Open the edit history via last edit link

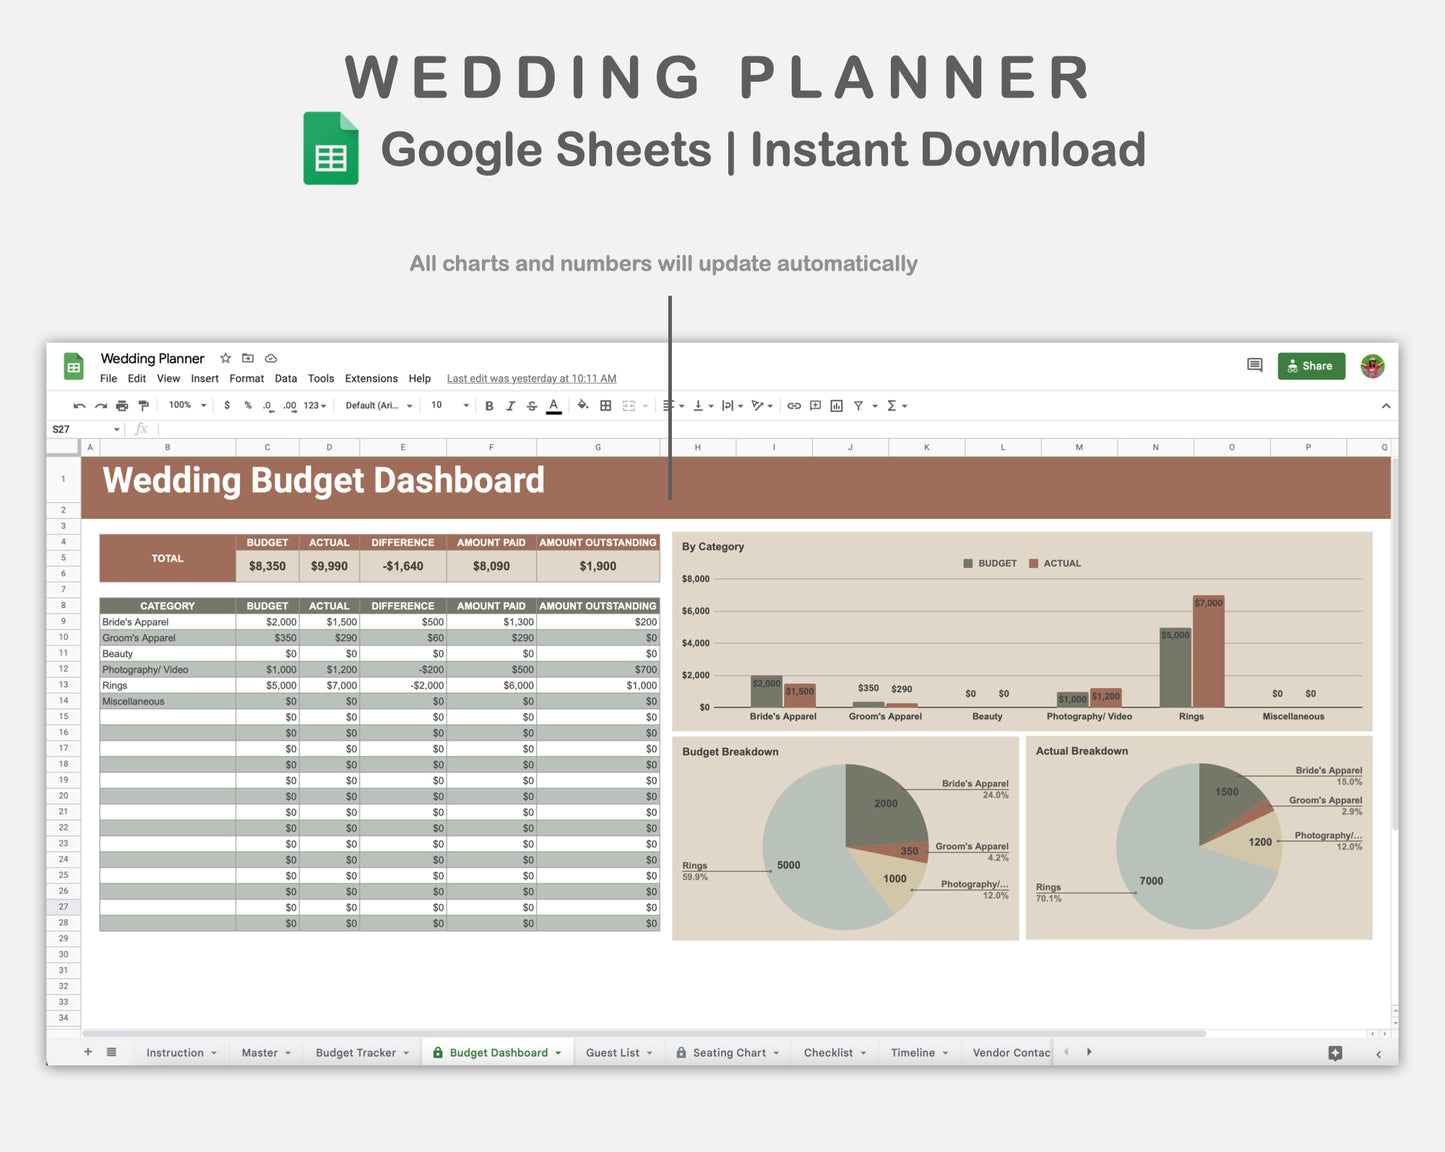(531, 378)
